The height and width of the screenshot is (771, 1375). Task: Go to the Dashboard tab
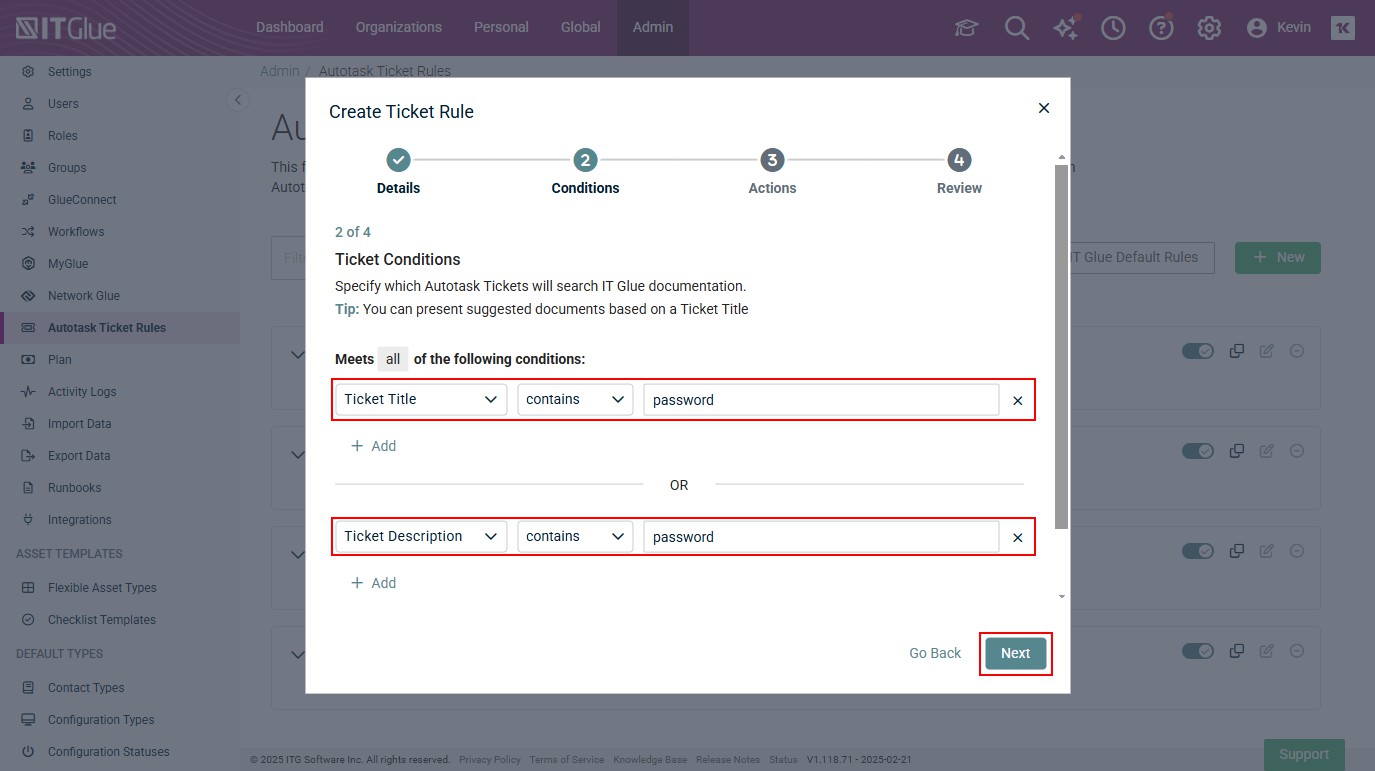point(290,28)
